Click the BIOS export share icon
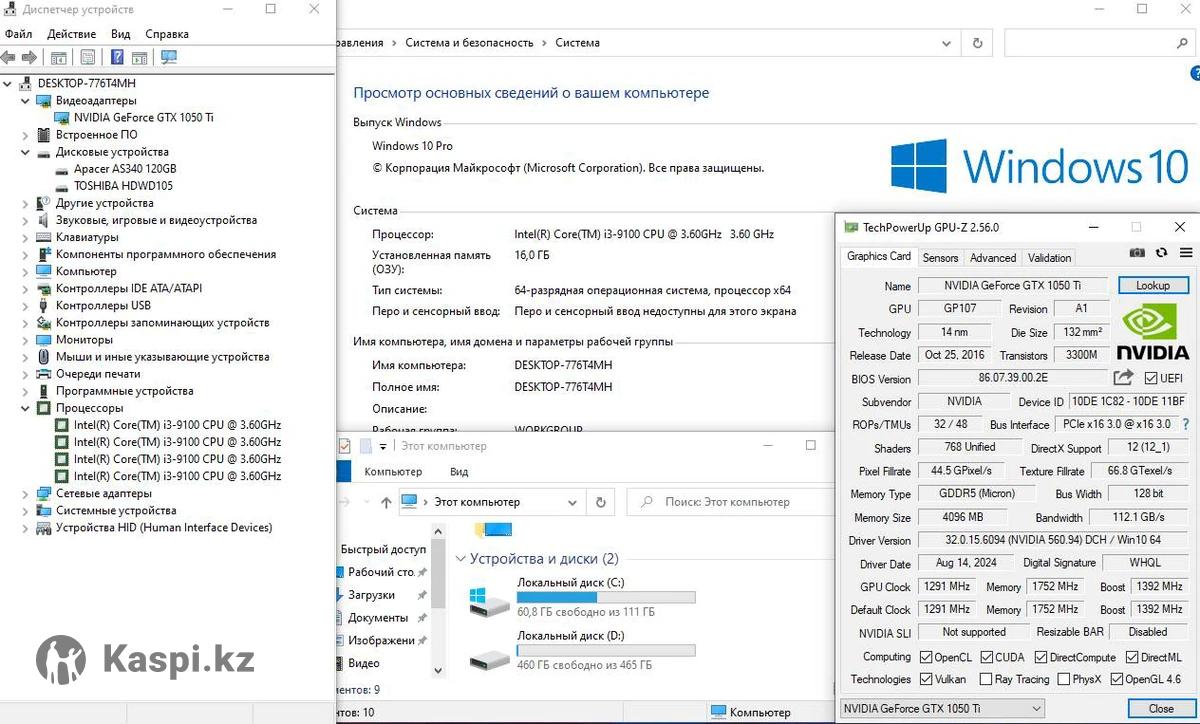 point(1124,378)
